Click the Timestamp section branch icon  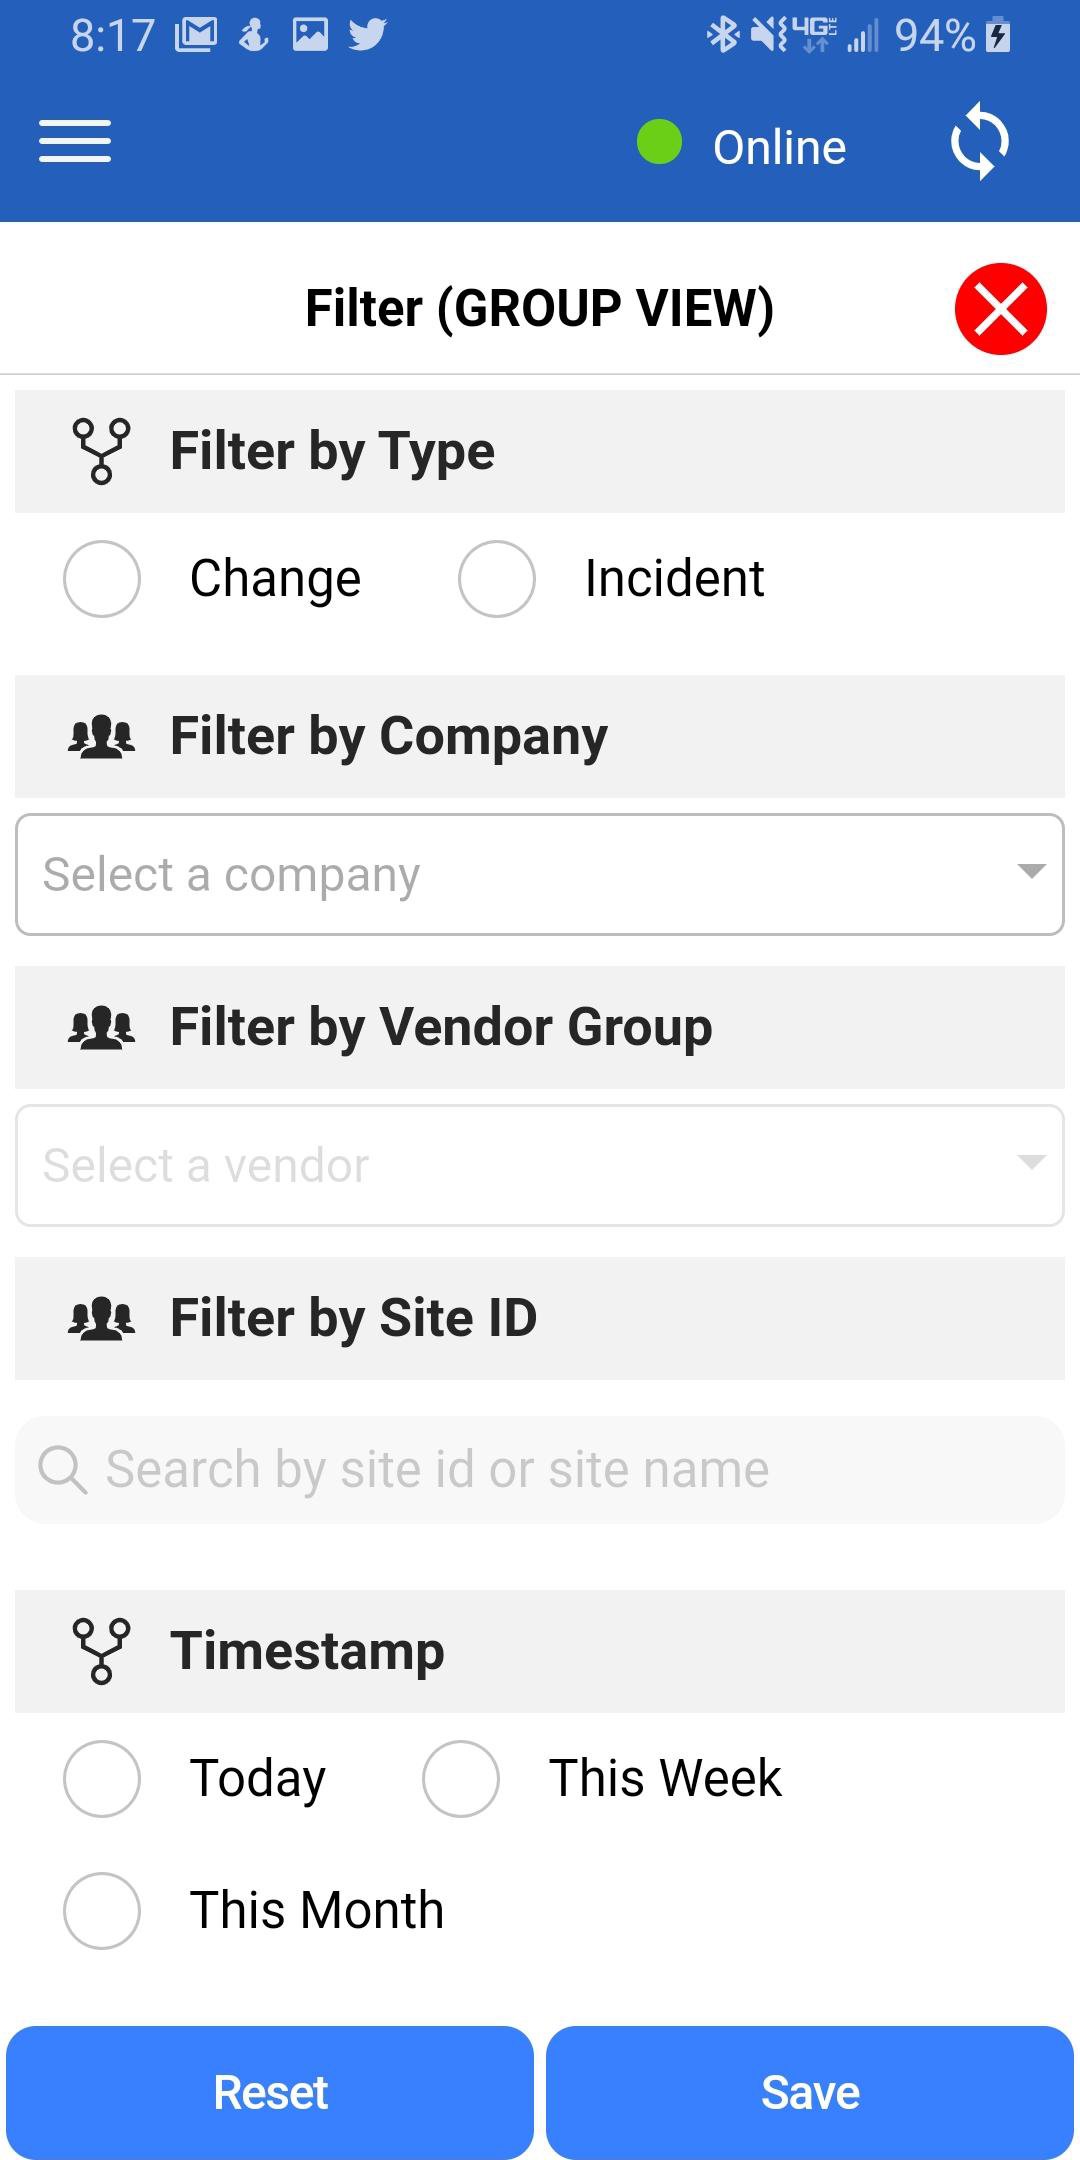click(101, 1651)
